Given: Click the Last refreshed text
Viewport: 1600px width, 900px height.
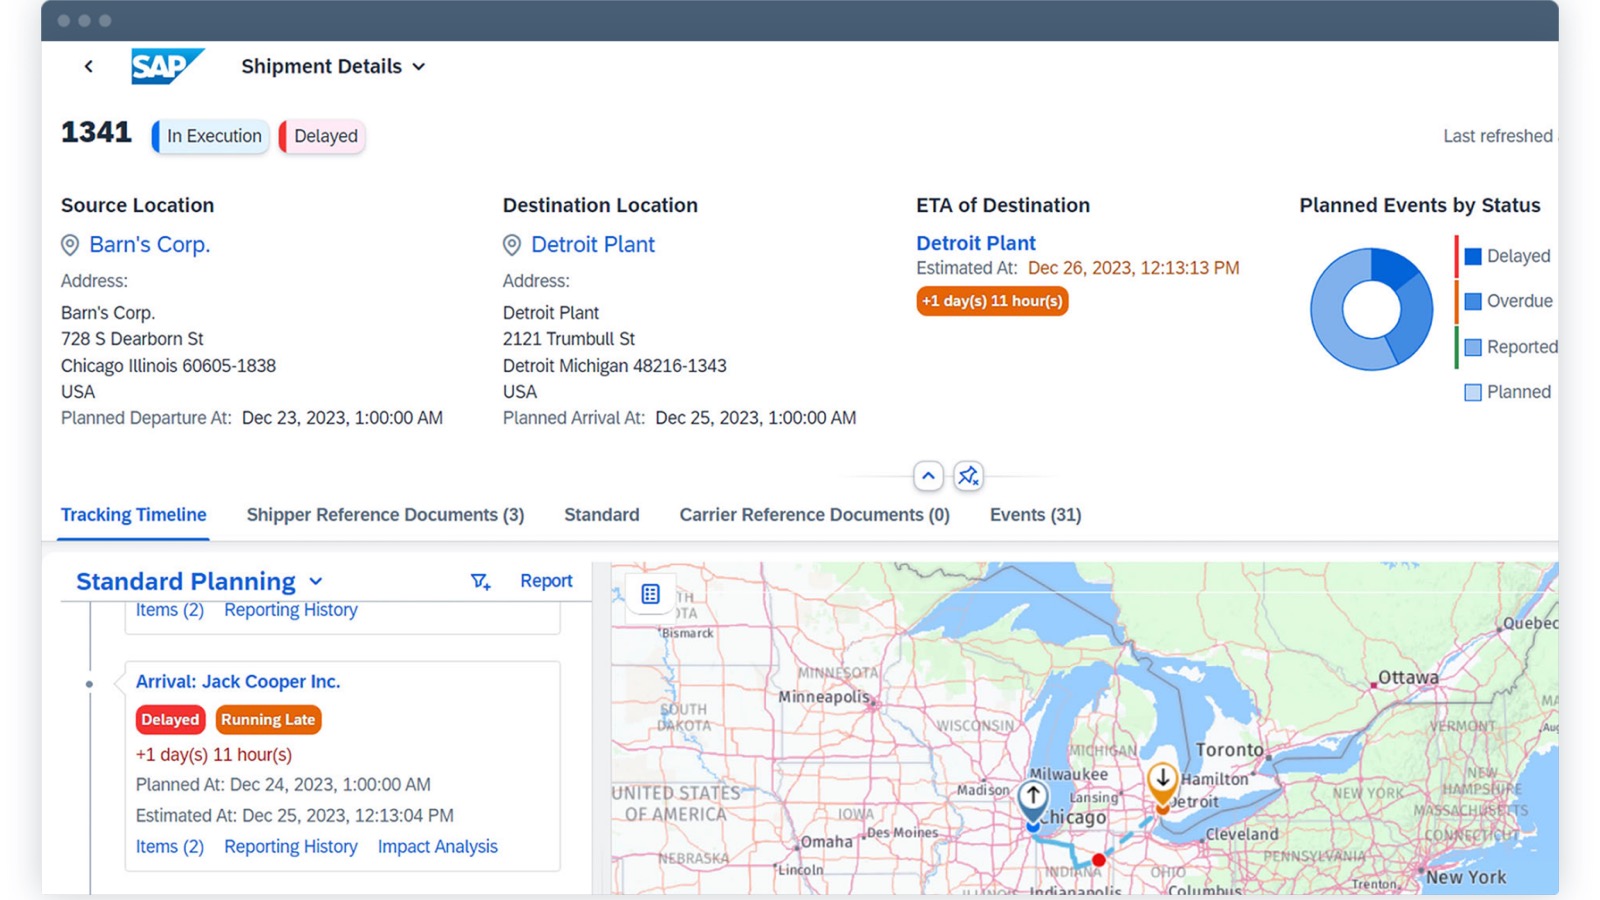Looking at the screenshot, I should click(1499, 136).
